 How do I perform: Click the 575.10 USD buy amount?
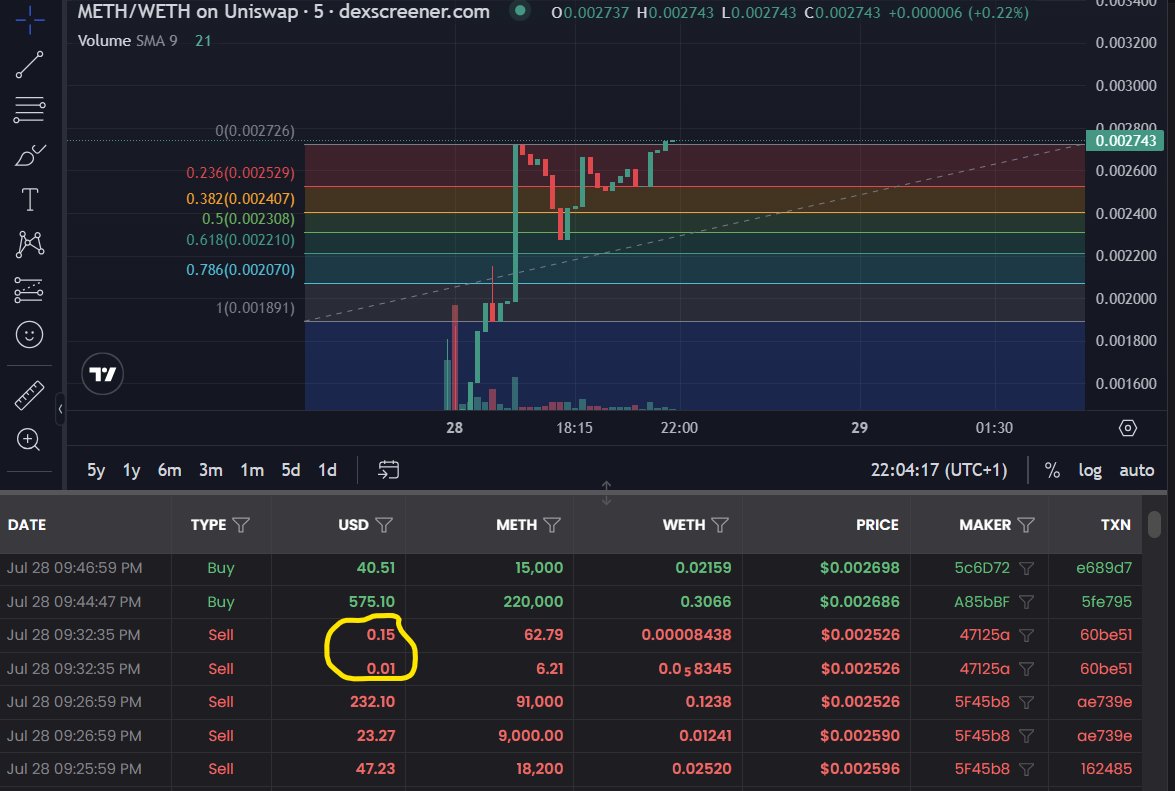pyautogui.click(x=372, y=601)
